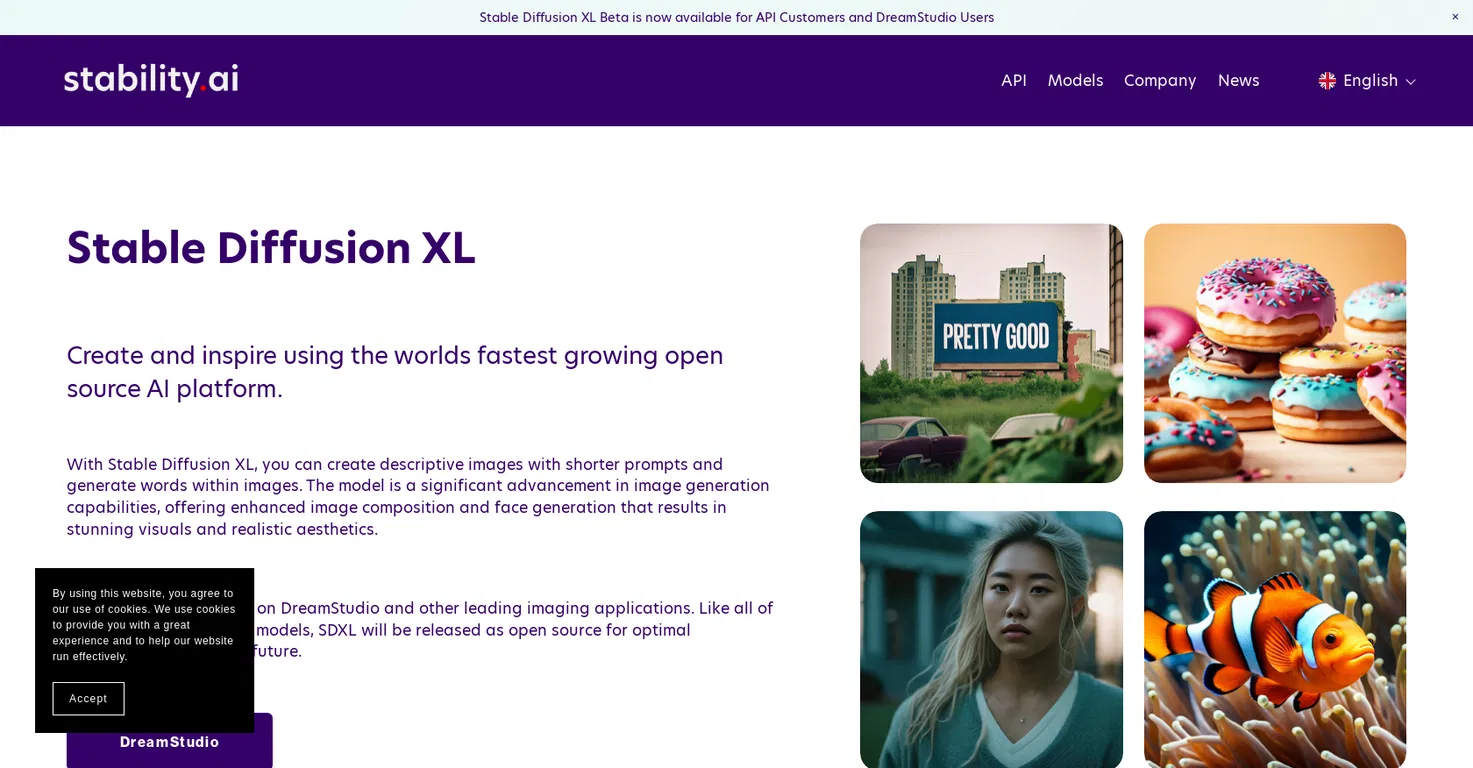The height and width of the screenshot is (768, 1473).
Task: Open the clownfish image
Action: [x=1275, y=640]
